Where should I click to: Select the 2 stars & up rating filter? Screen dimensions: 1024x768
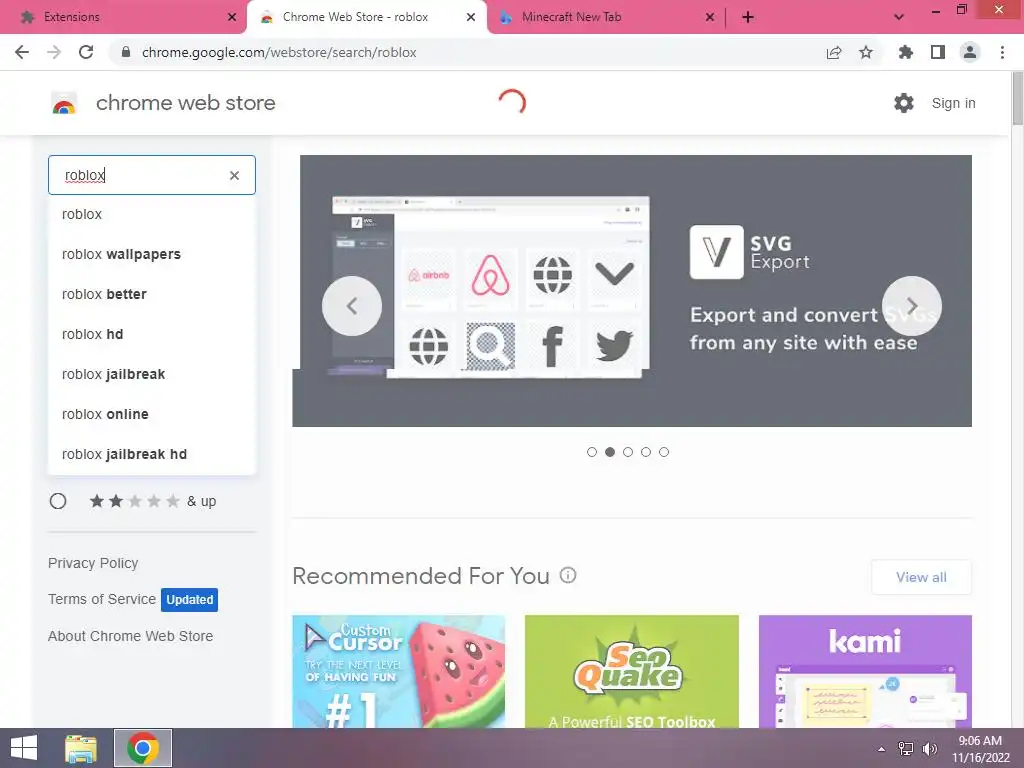pos(58,501)
